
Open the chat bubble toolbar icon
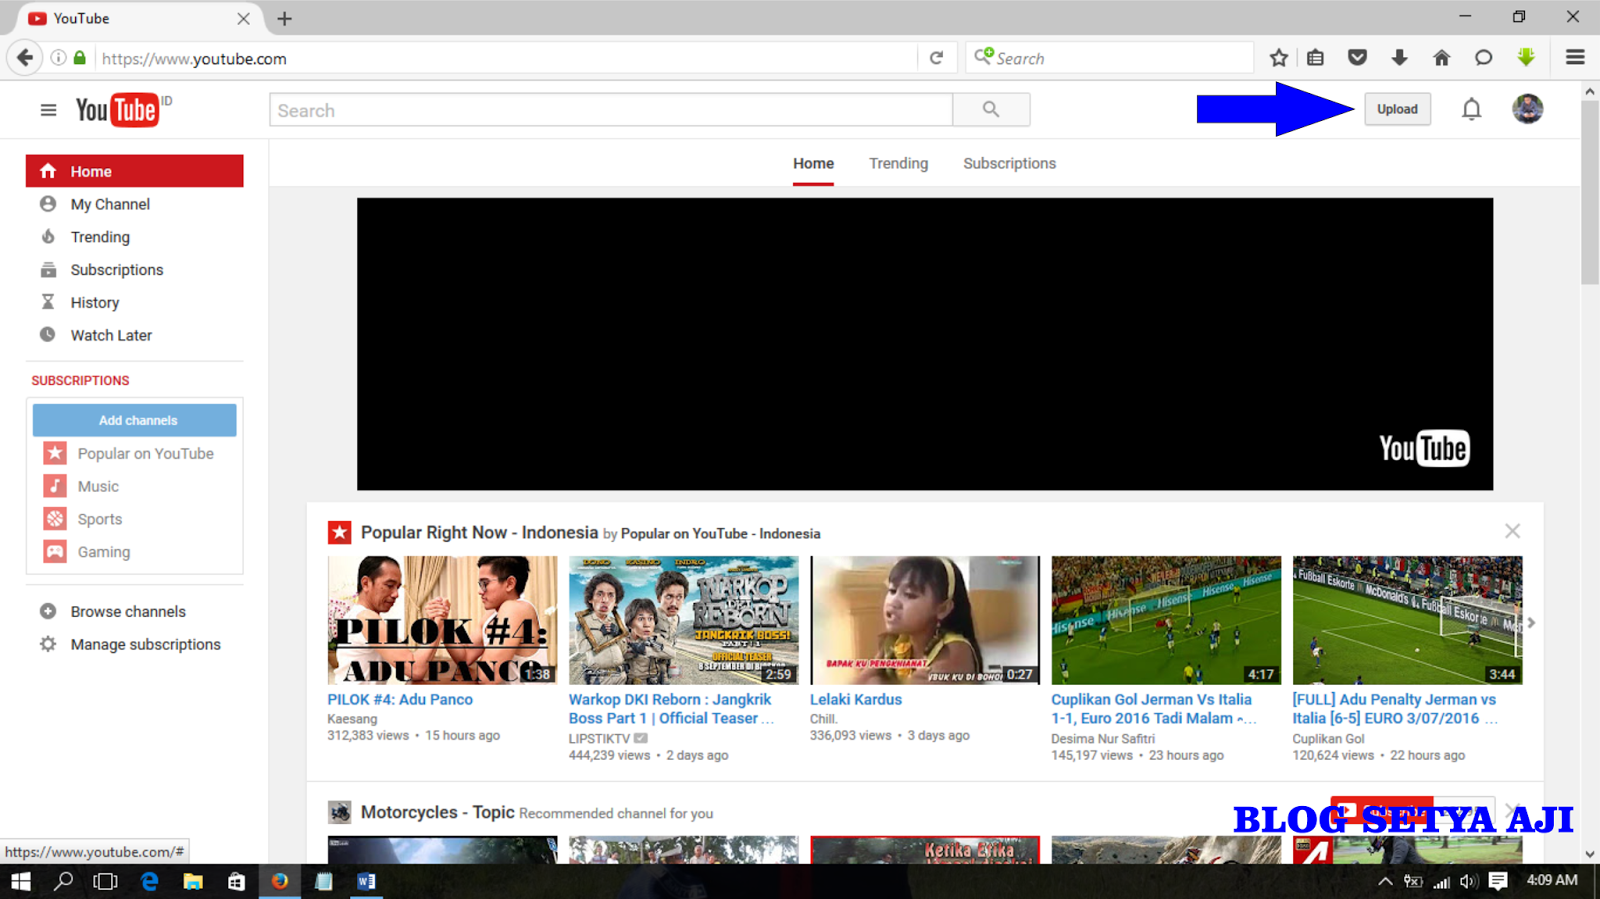(x=1483, y=58)
